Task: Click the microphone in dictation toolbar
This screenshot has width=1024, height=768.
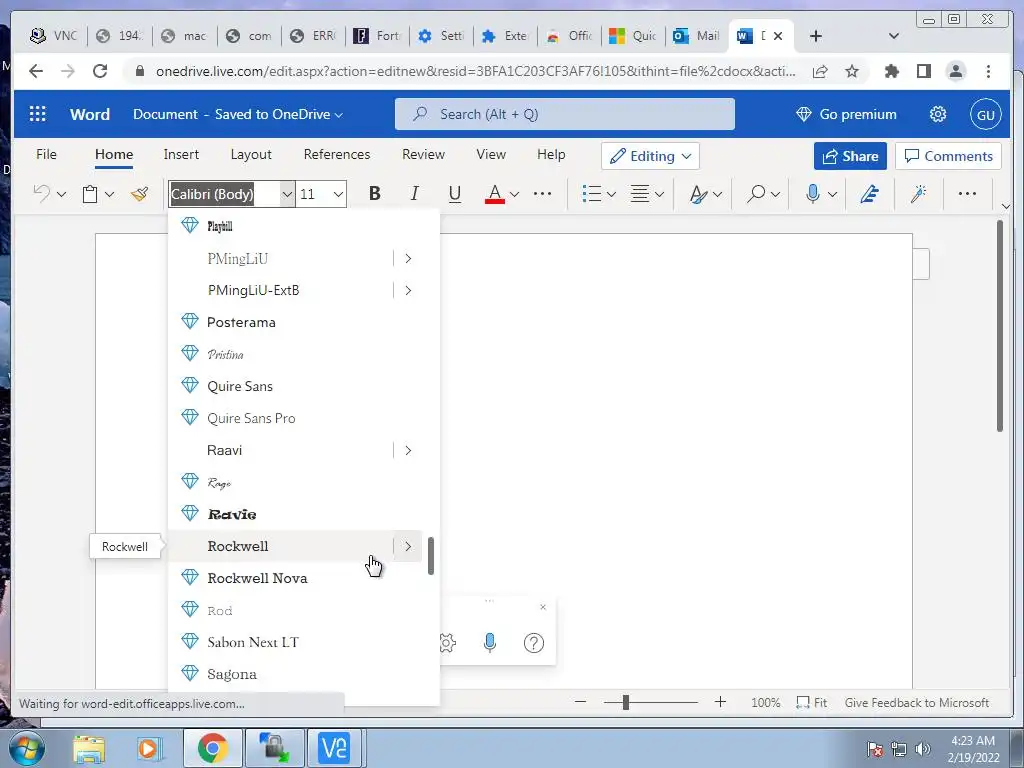Action: click(490, 643)
